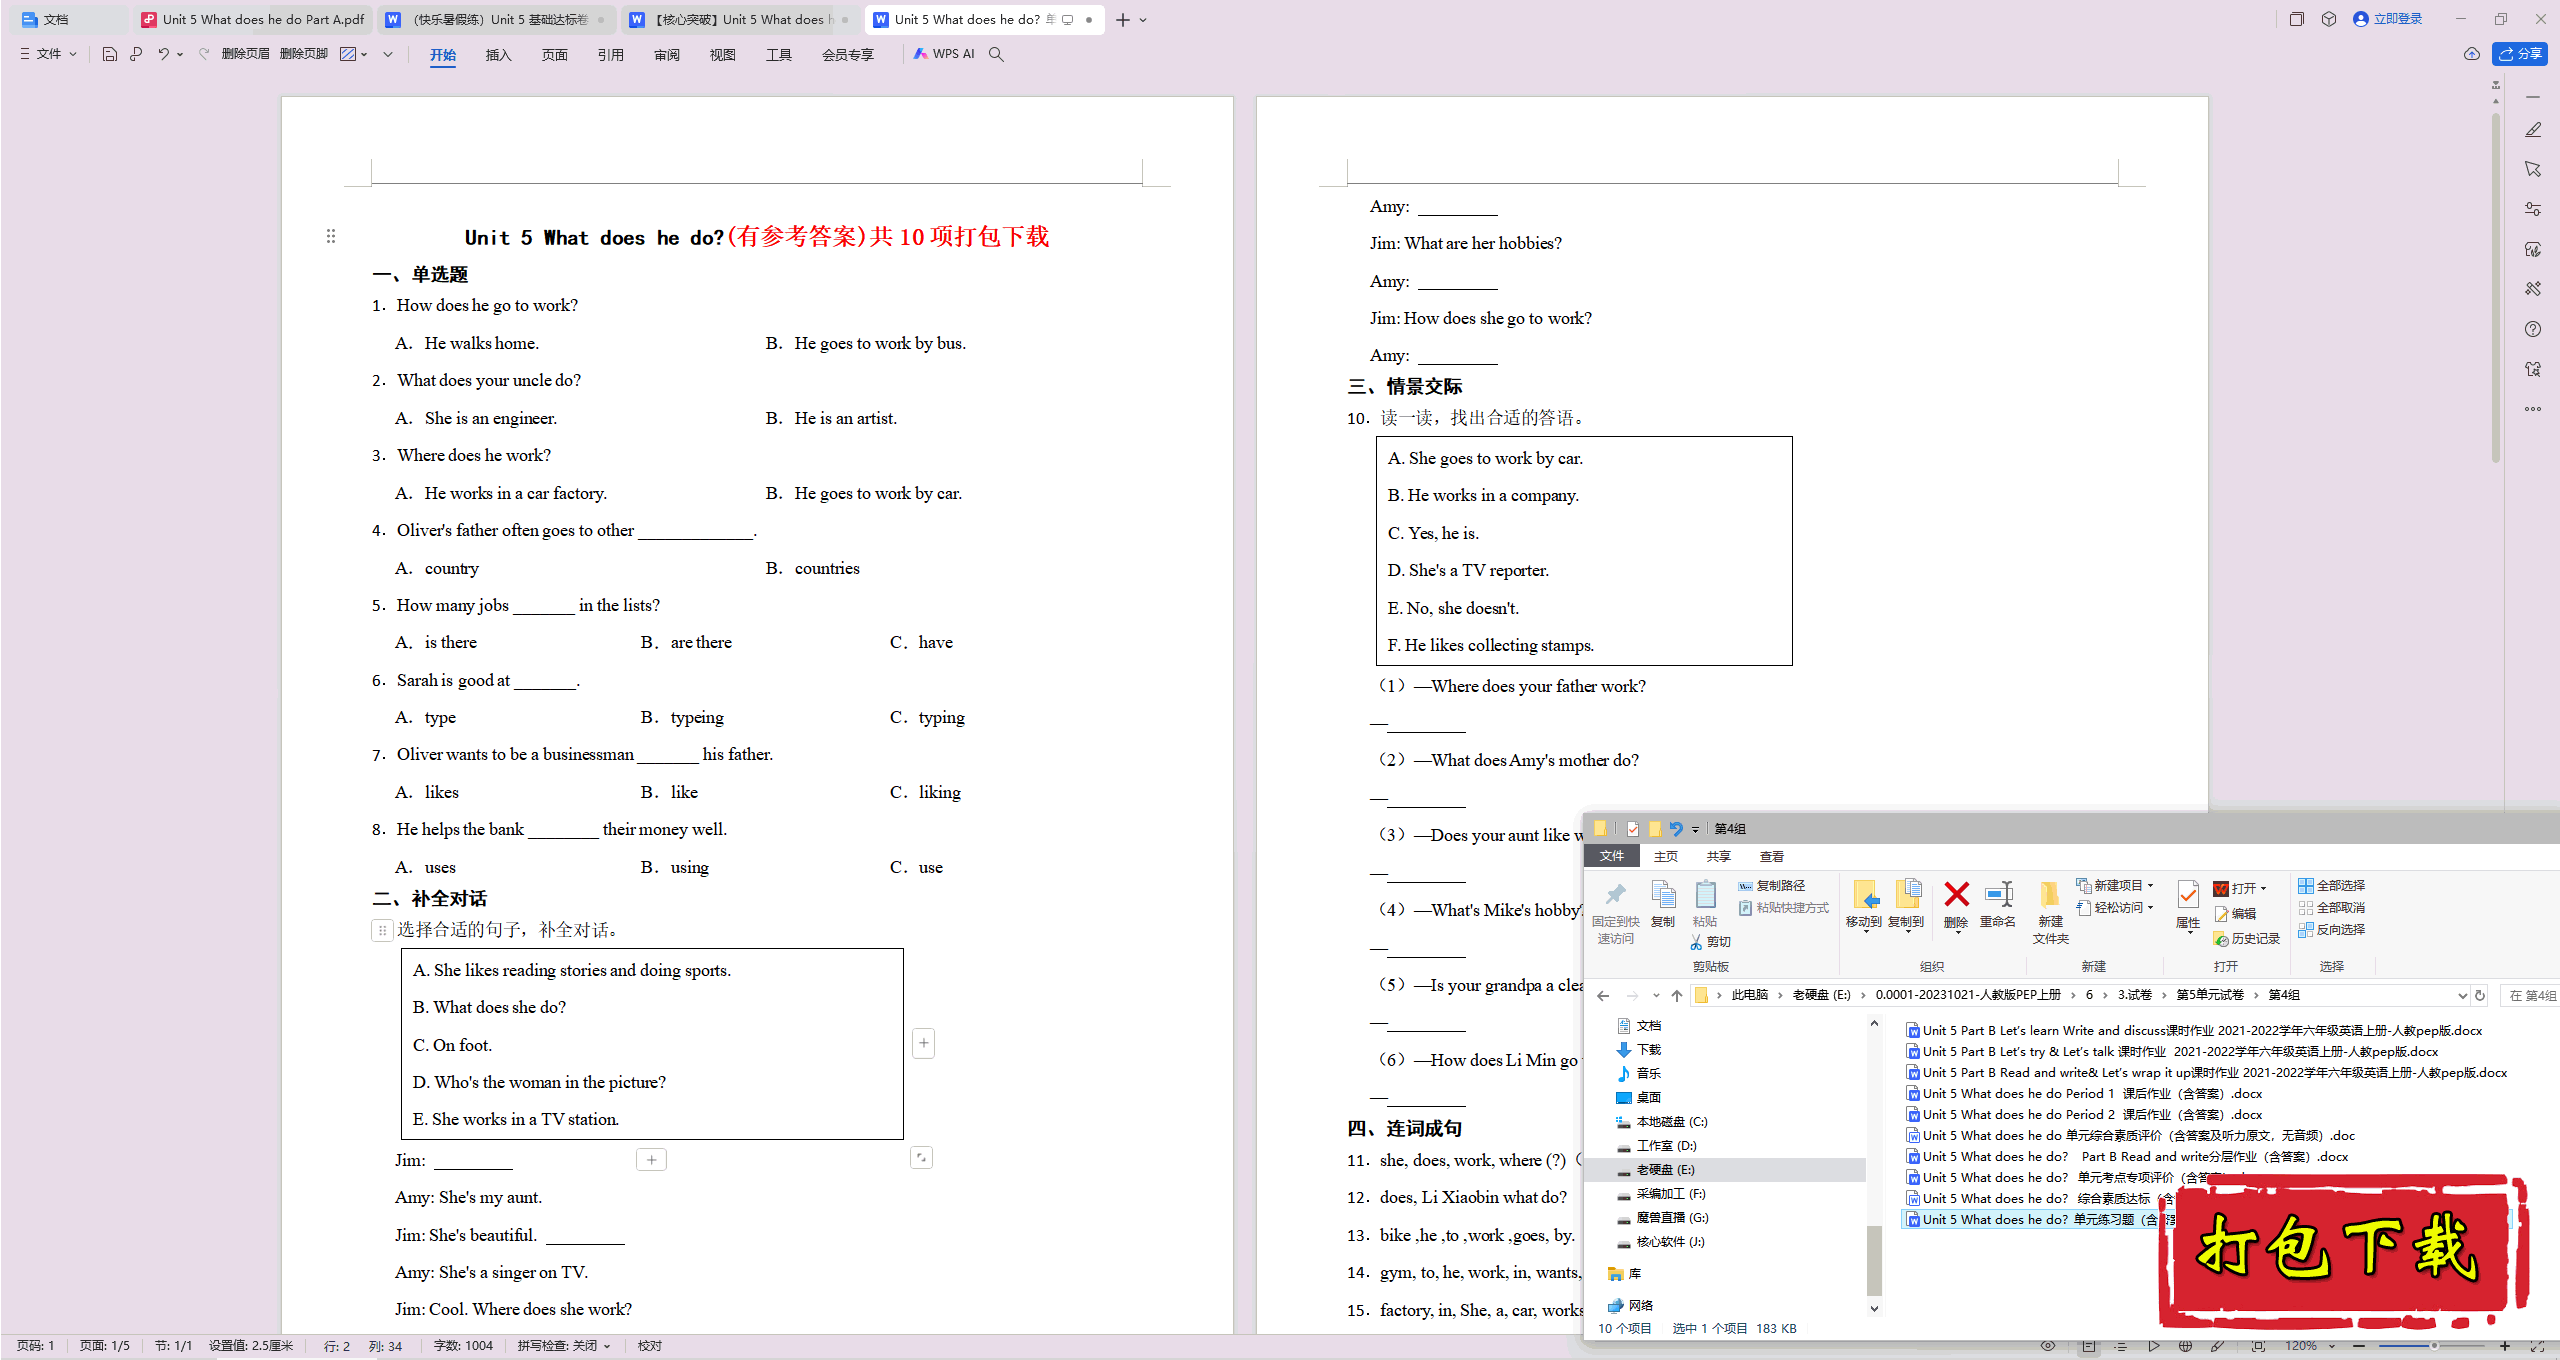The image size is (2560, 1360).
Task: Click the print layout view icon in status bar
Action: pyautogui.click(x=2089, y=1346)
